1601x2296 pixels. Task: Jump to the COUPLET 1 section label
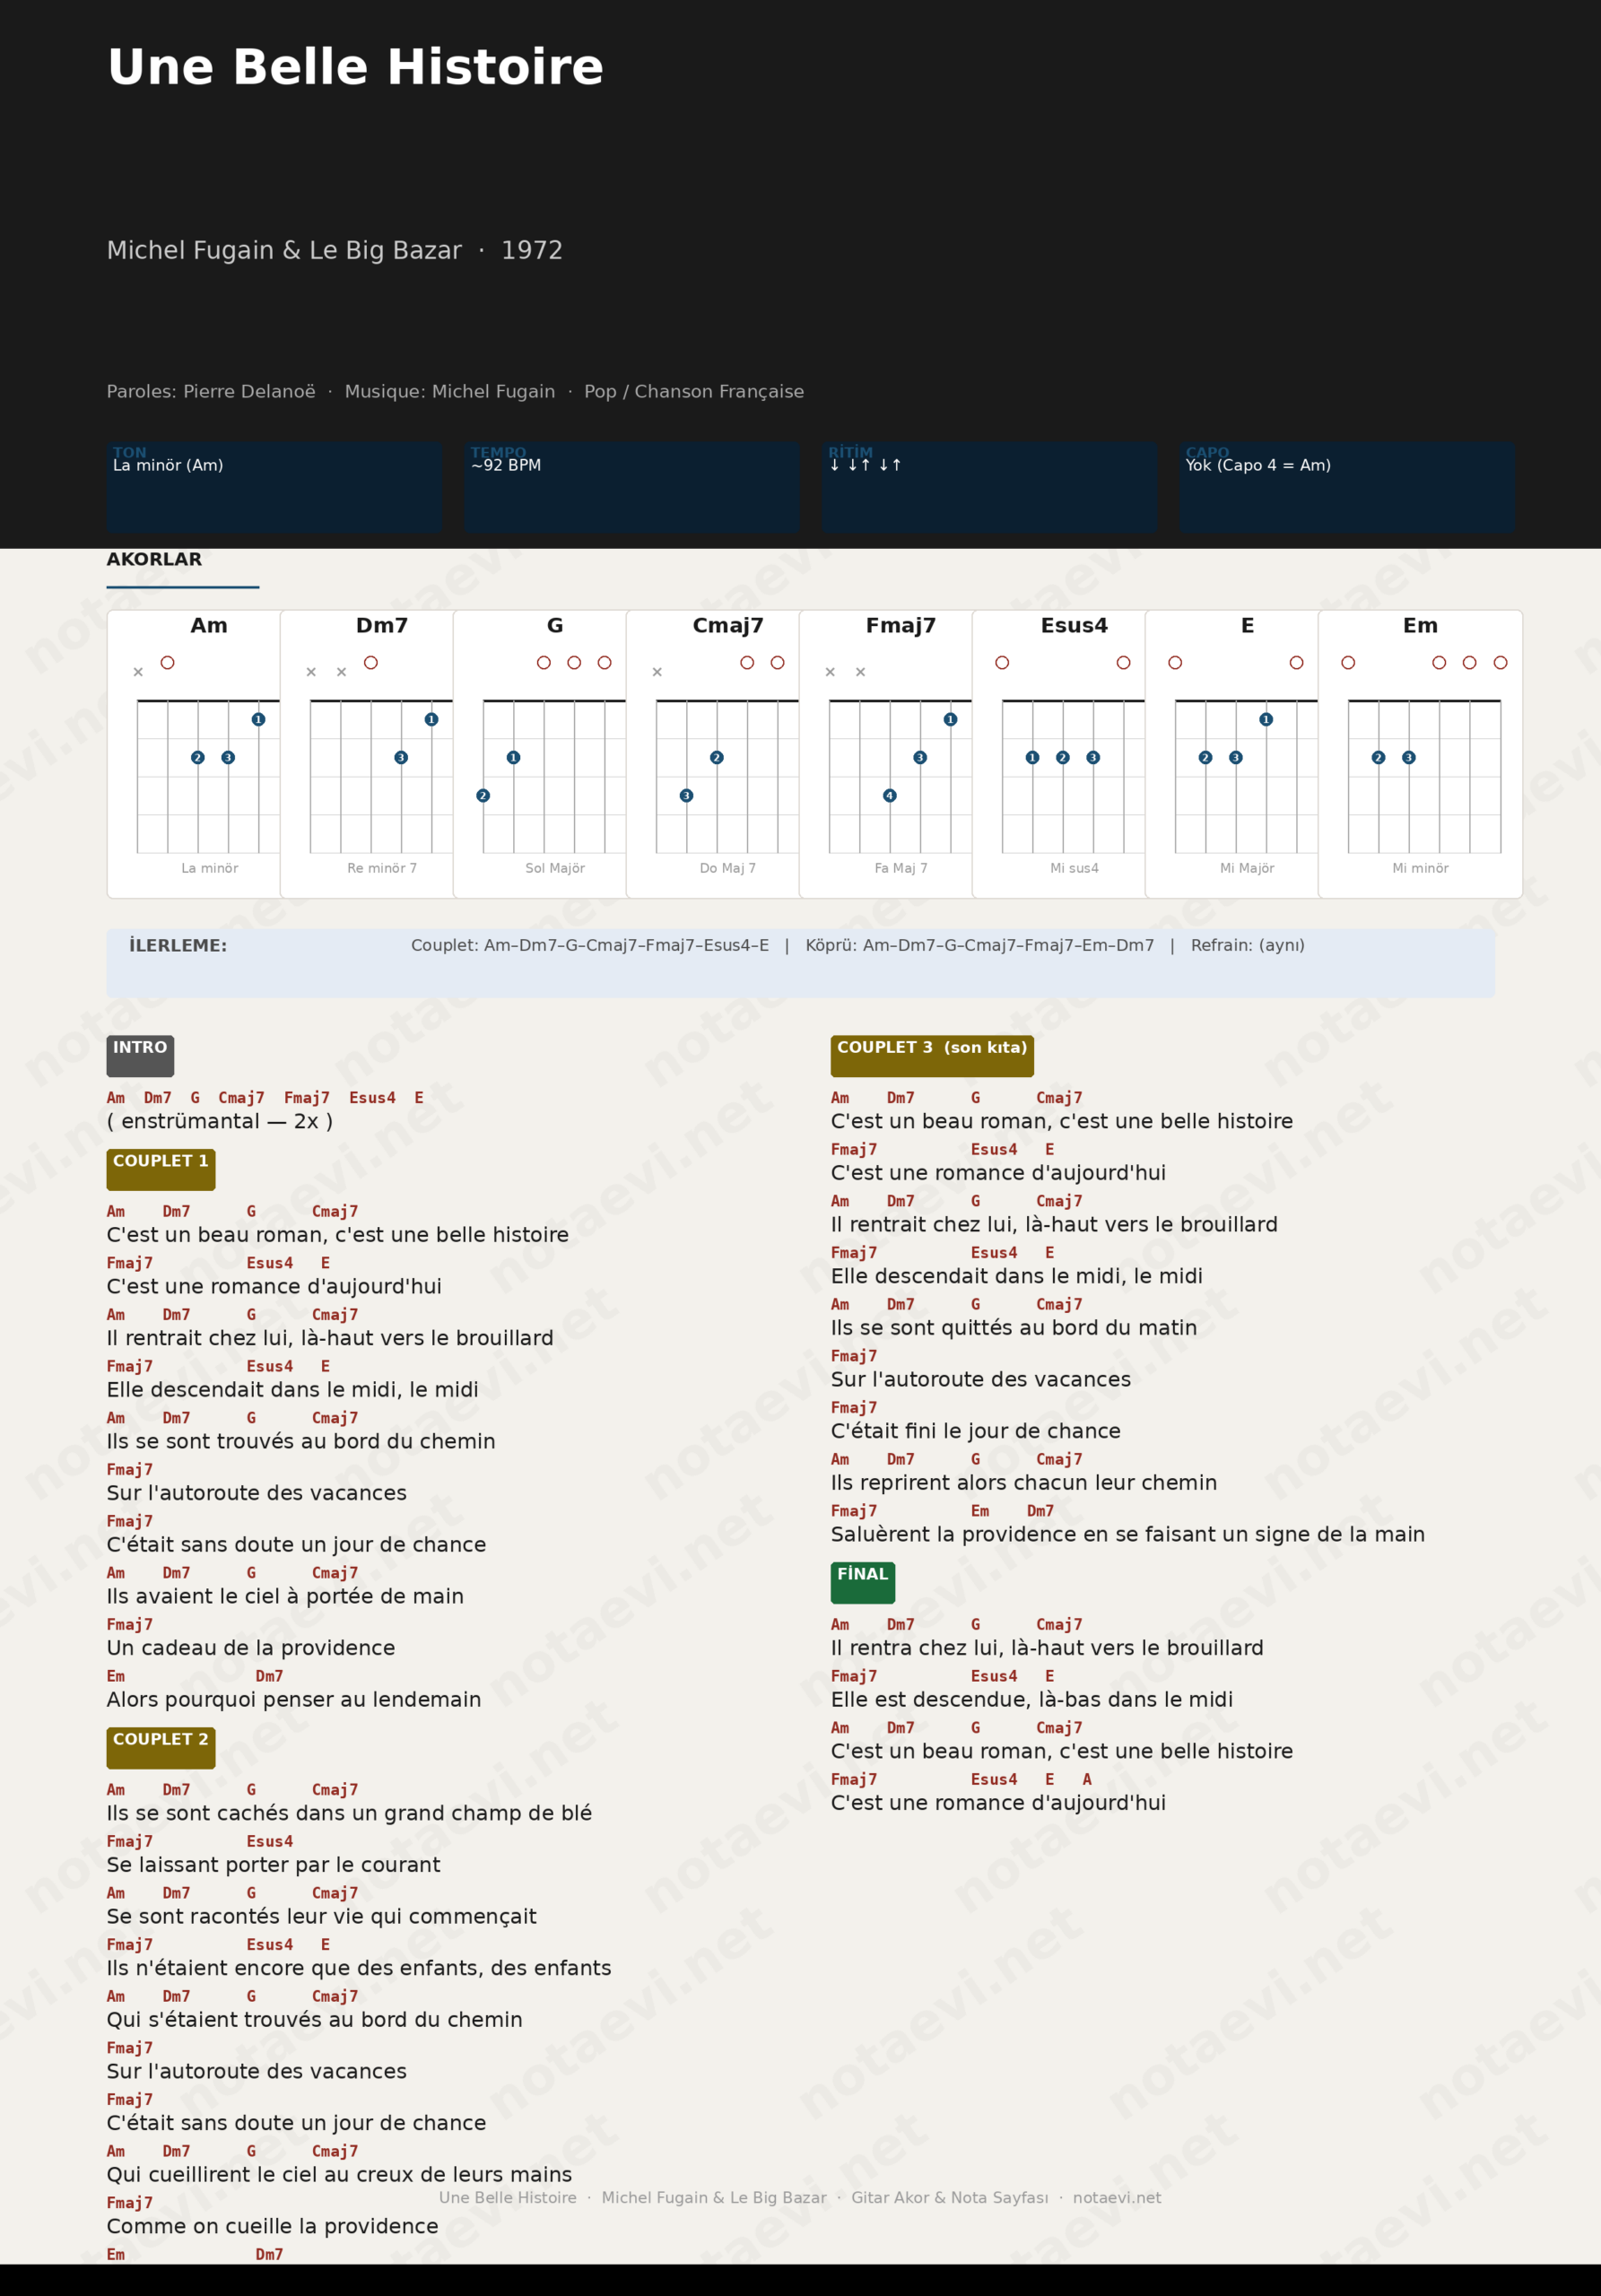161,1169
